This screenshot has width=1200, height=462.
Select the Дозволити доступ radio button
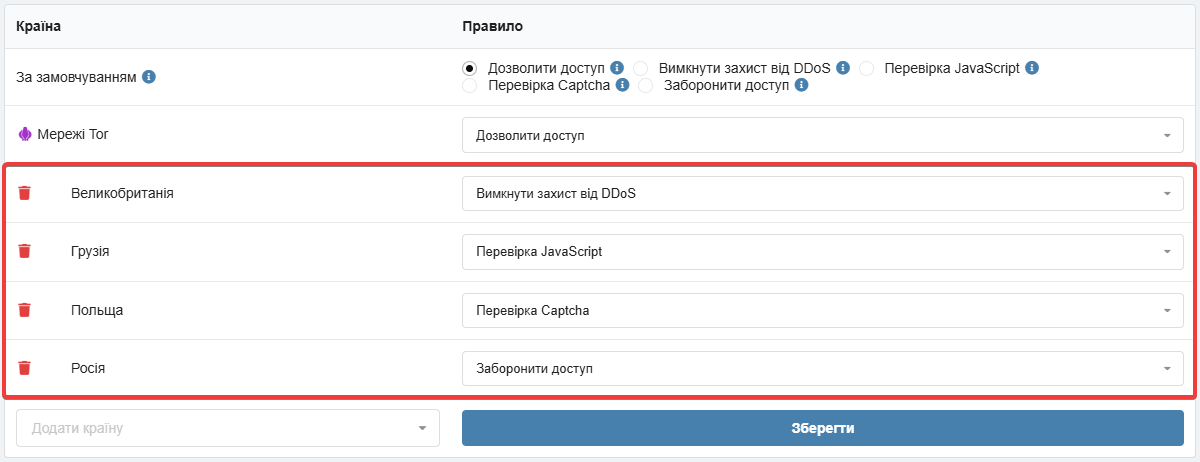pos(470,68)
